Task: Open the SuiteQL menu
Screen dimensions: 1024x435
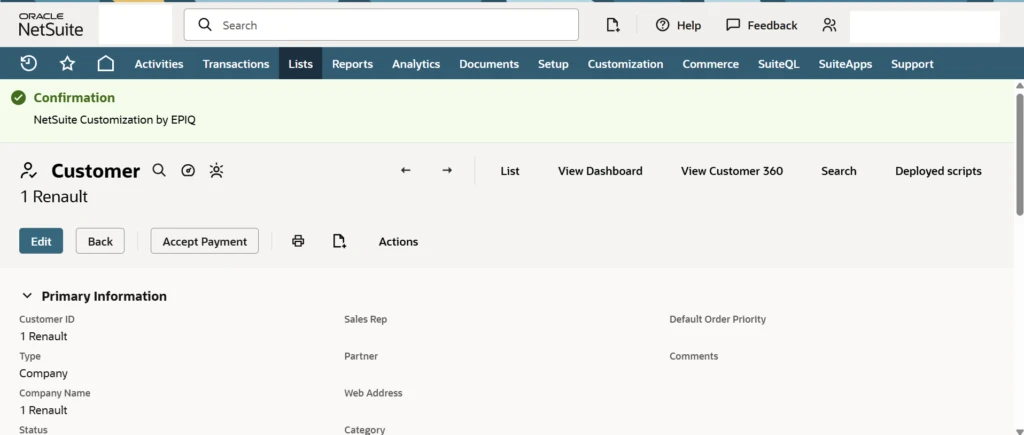Action: coord(778,64)
